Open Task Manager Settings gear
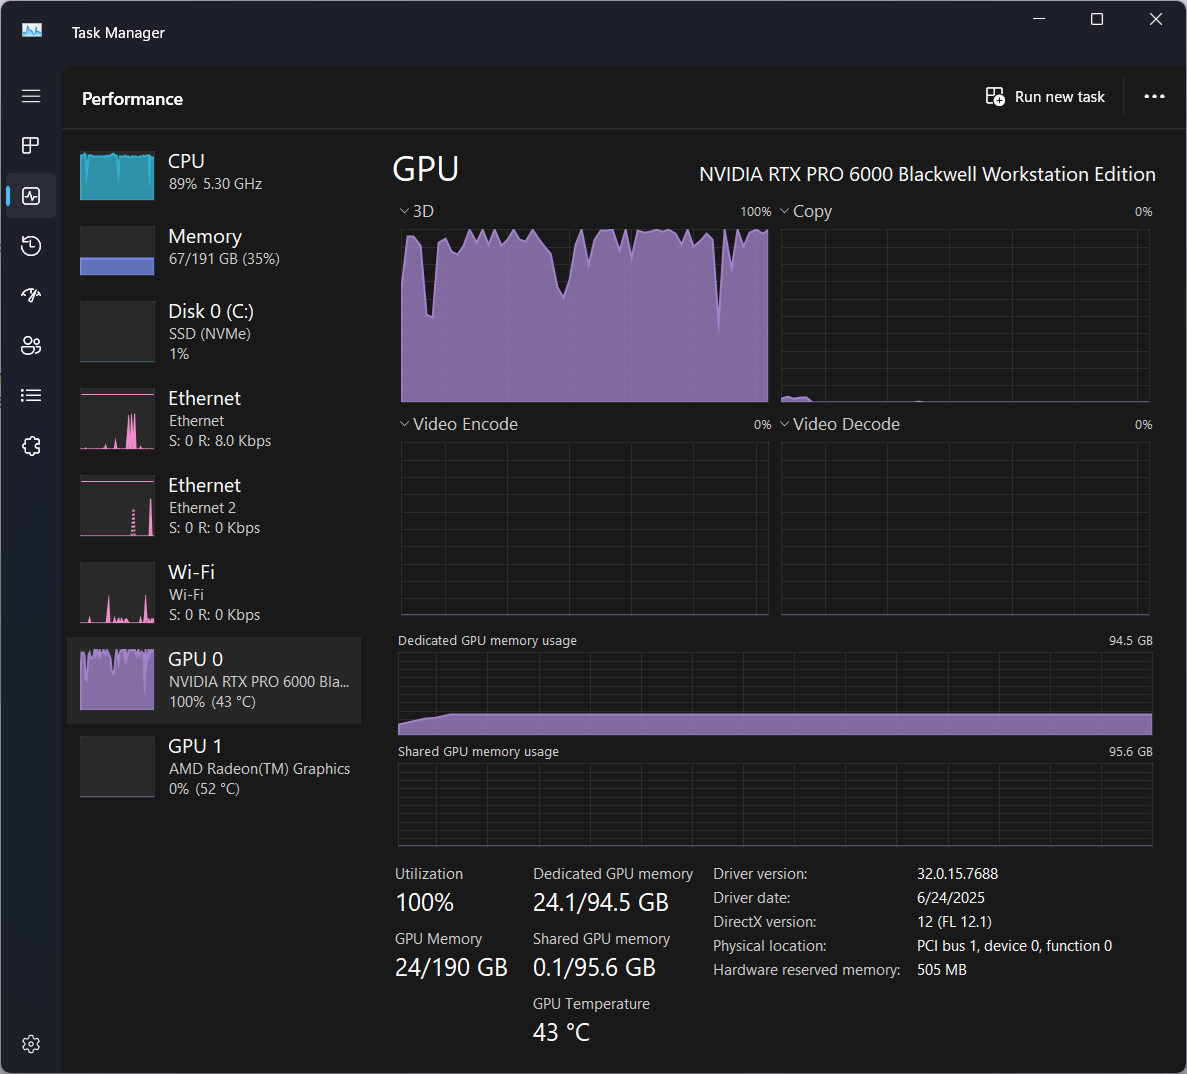Viewport: 1187px width, 1074px height. coord(31,1044)
